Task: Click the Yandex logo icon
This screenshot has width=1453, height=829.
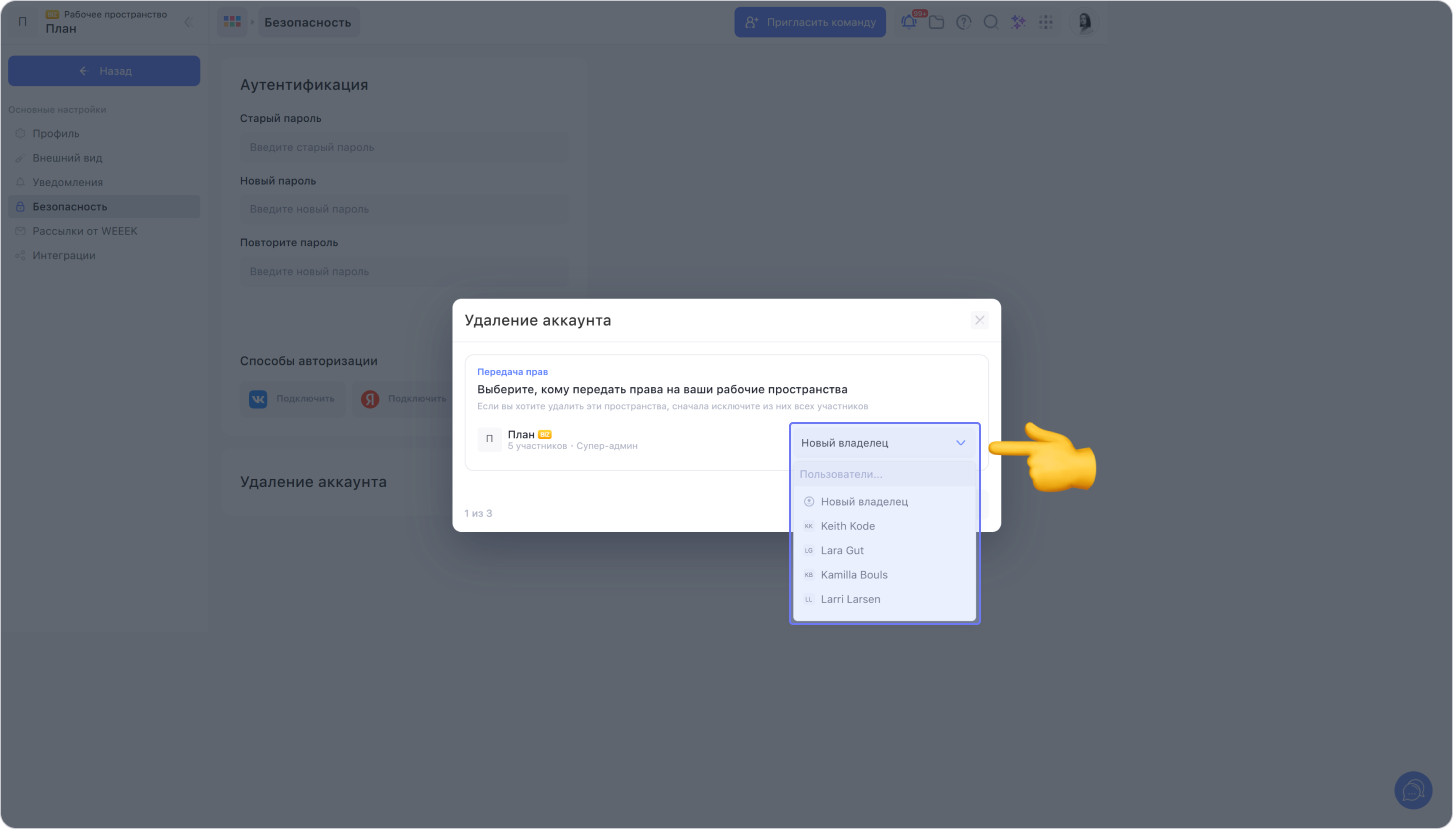Action: tap(370, 399)
